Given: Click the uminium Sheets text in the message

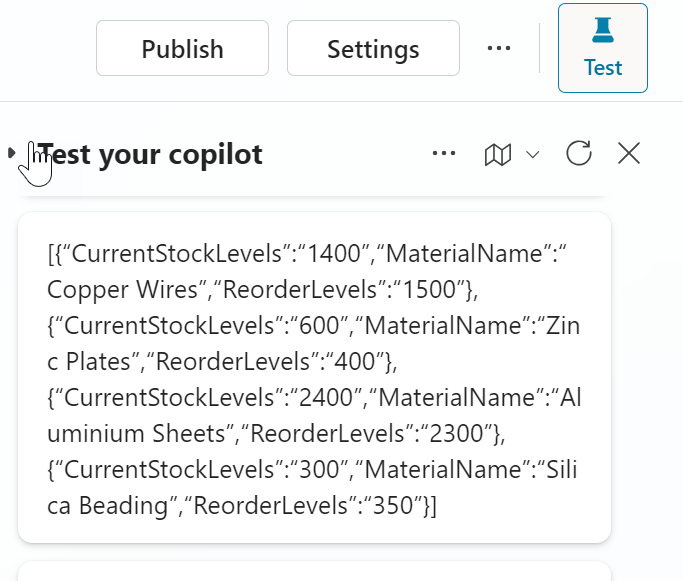Looking at the screenshot, I should click(112, 433).
